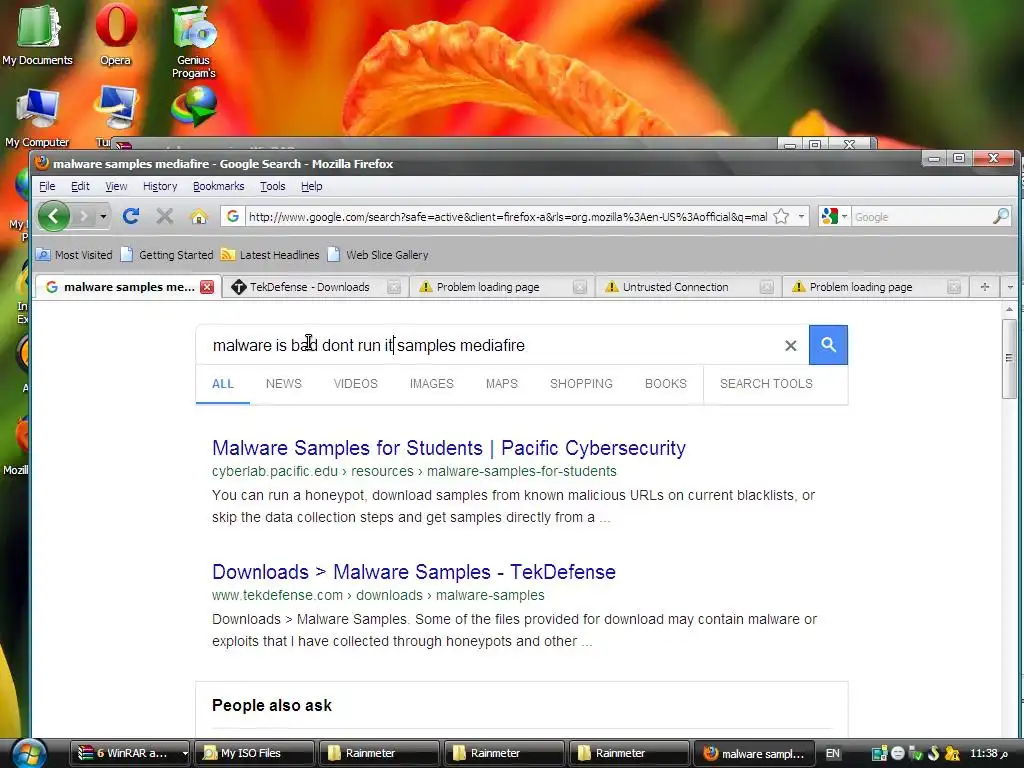Click the EN language indicator
The height and width of the screenshot is (768, 1024).
point(833,753)
